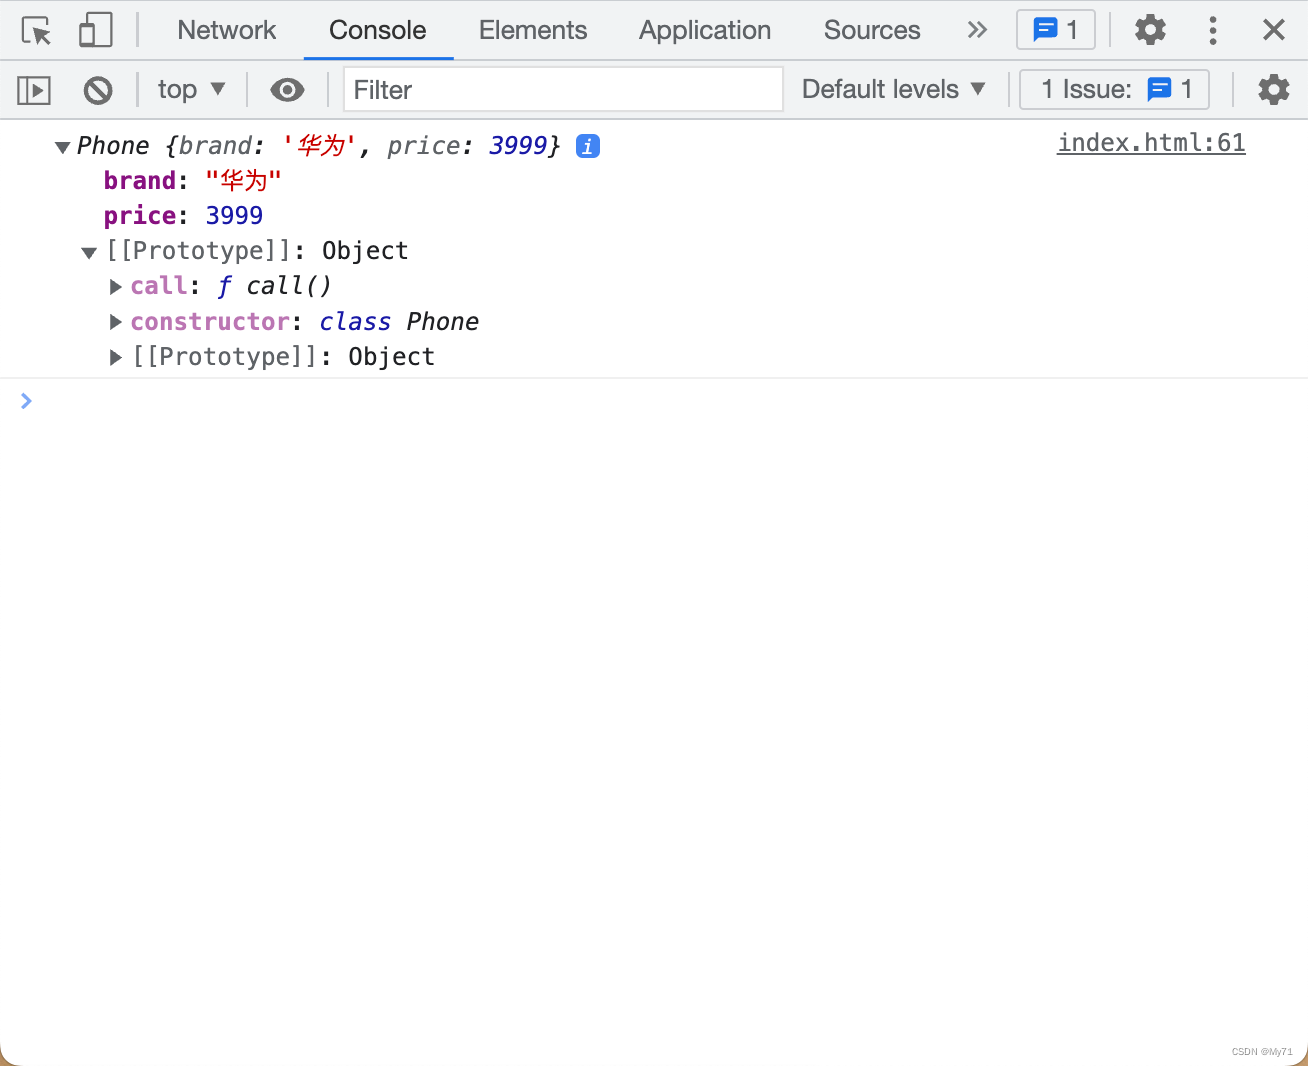Collapse the Phone object tree

62,147
